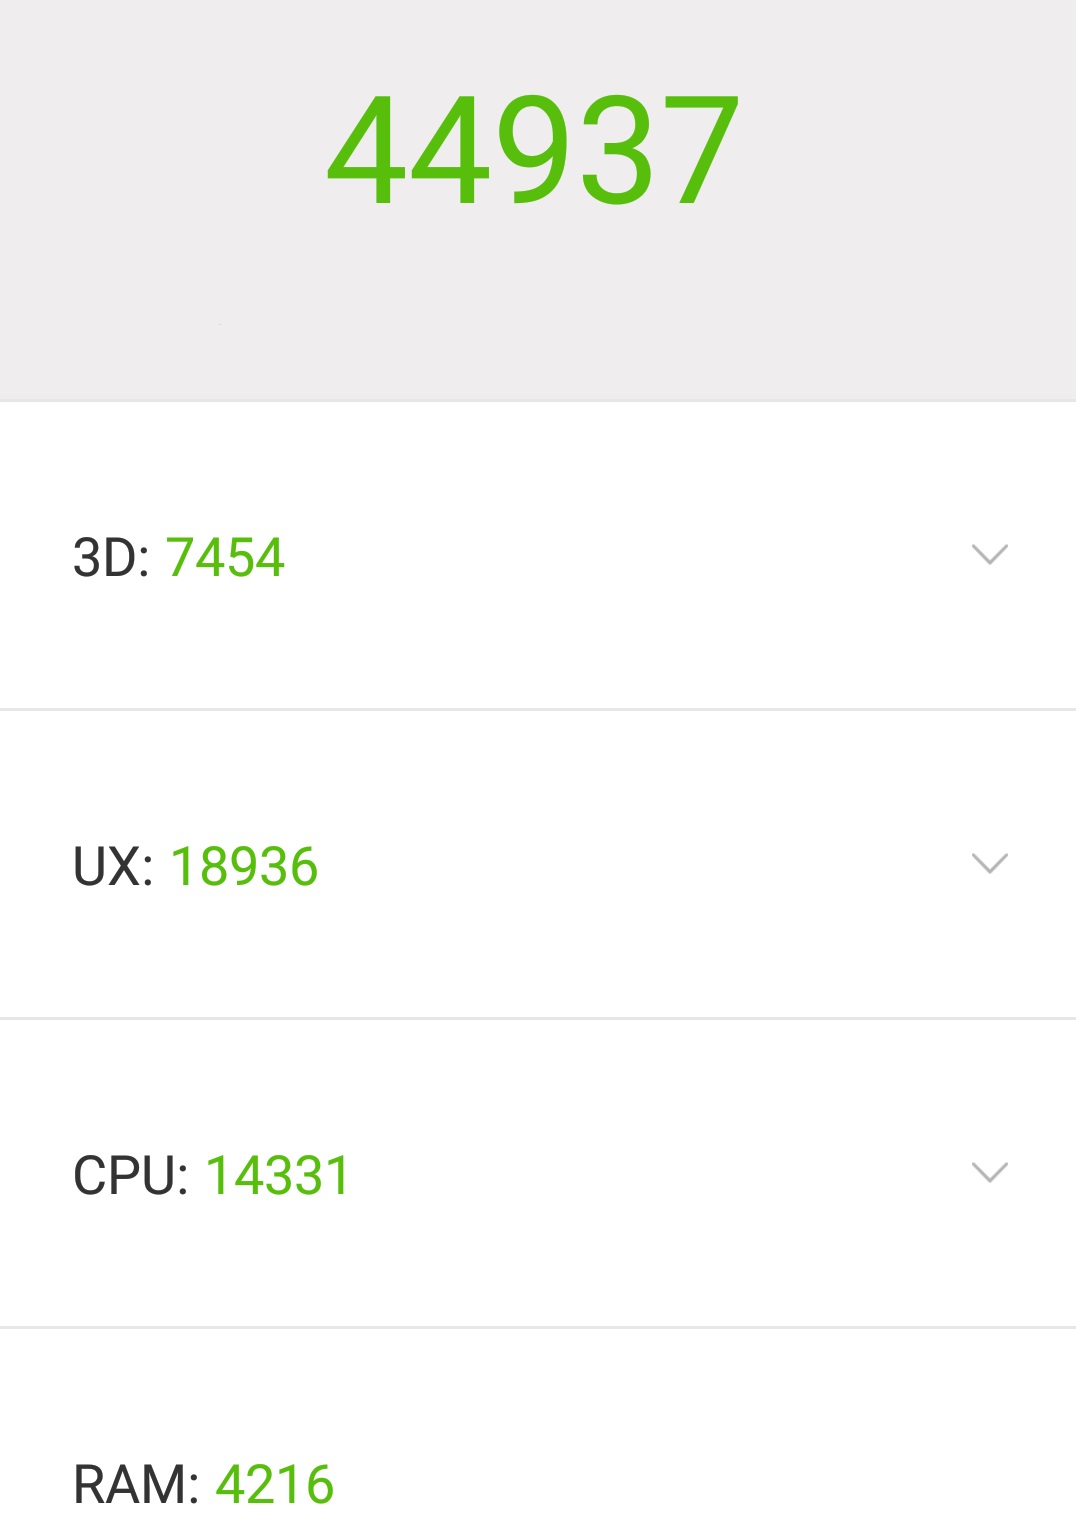Tap the UX score value 18936
1076x1529 pixels.
[x=244, y=866]
